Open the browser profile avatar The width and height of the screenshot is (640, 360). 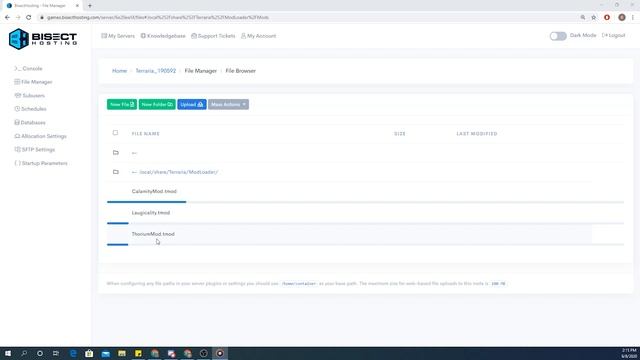(622, 18)
